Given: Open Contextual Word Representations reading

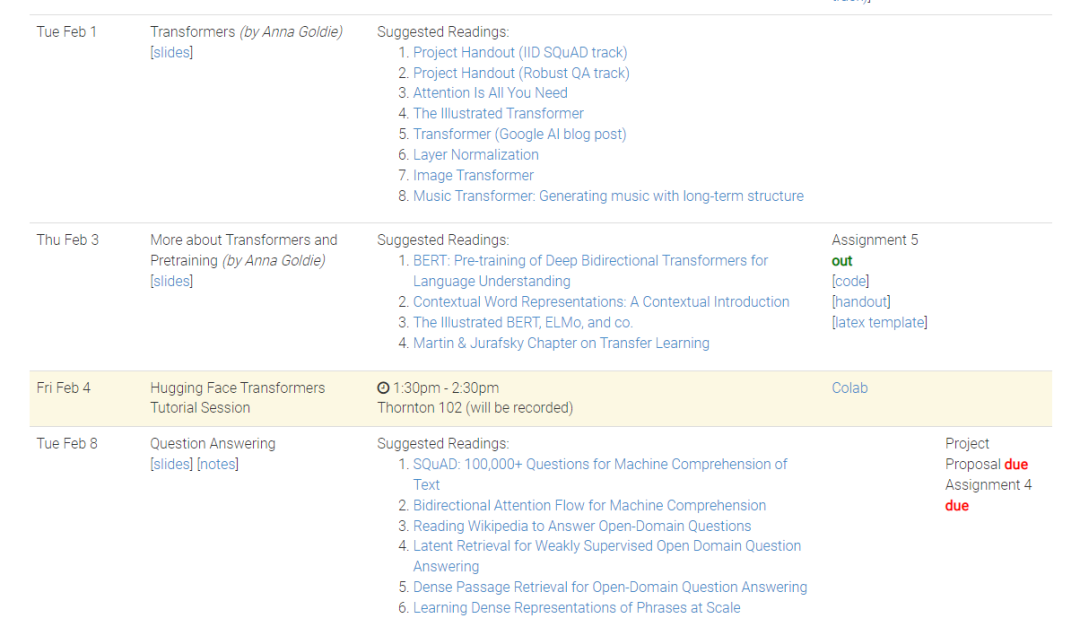Looking at the screenshot, I should tap(601, 302).
